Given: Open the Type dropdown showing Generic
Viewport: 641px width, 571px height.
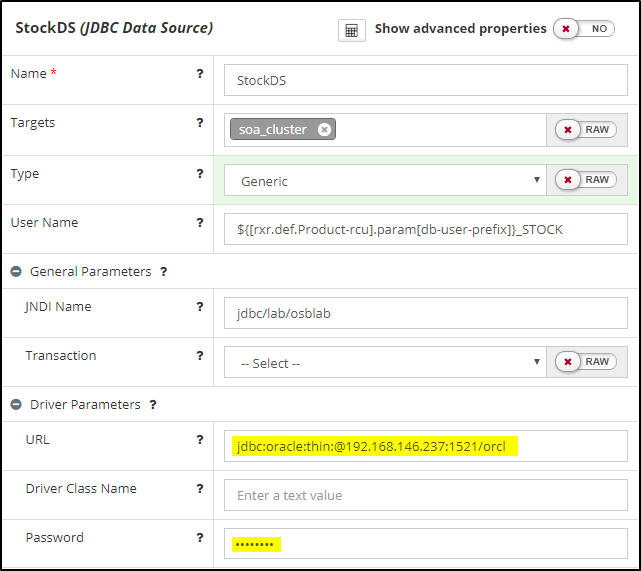Looking at the screenshot, I should pos(385,181).
